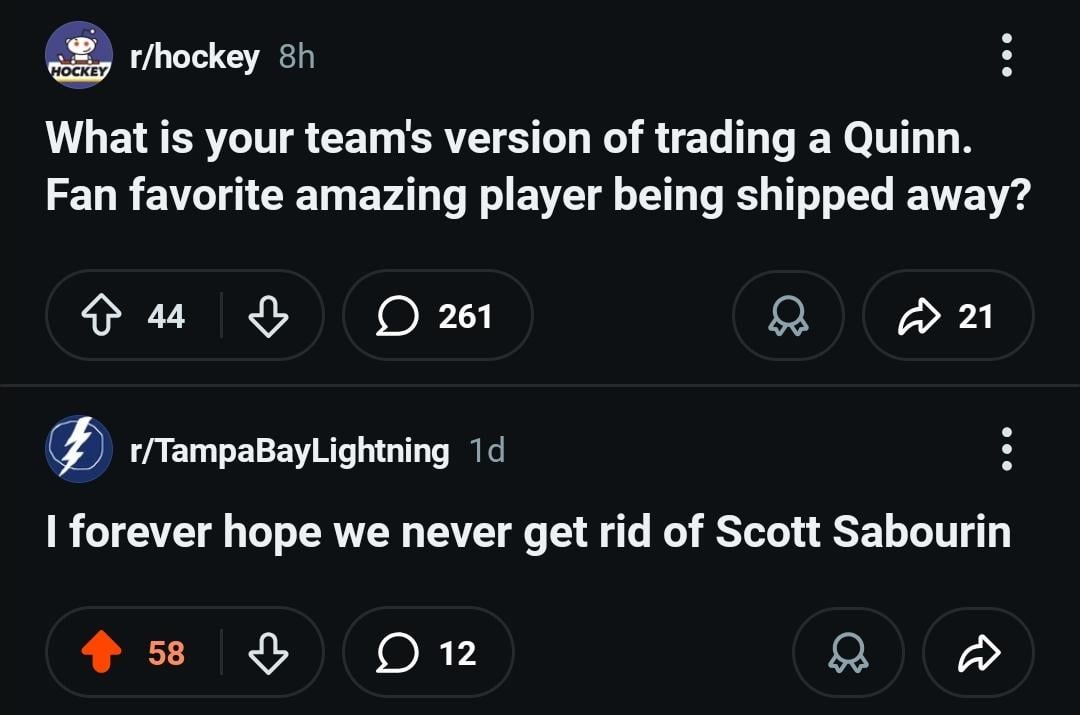Downvote the Scott Sabourin post

[x=266, y=652]
